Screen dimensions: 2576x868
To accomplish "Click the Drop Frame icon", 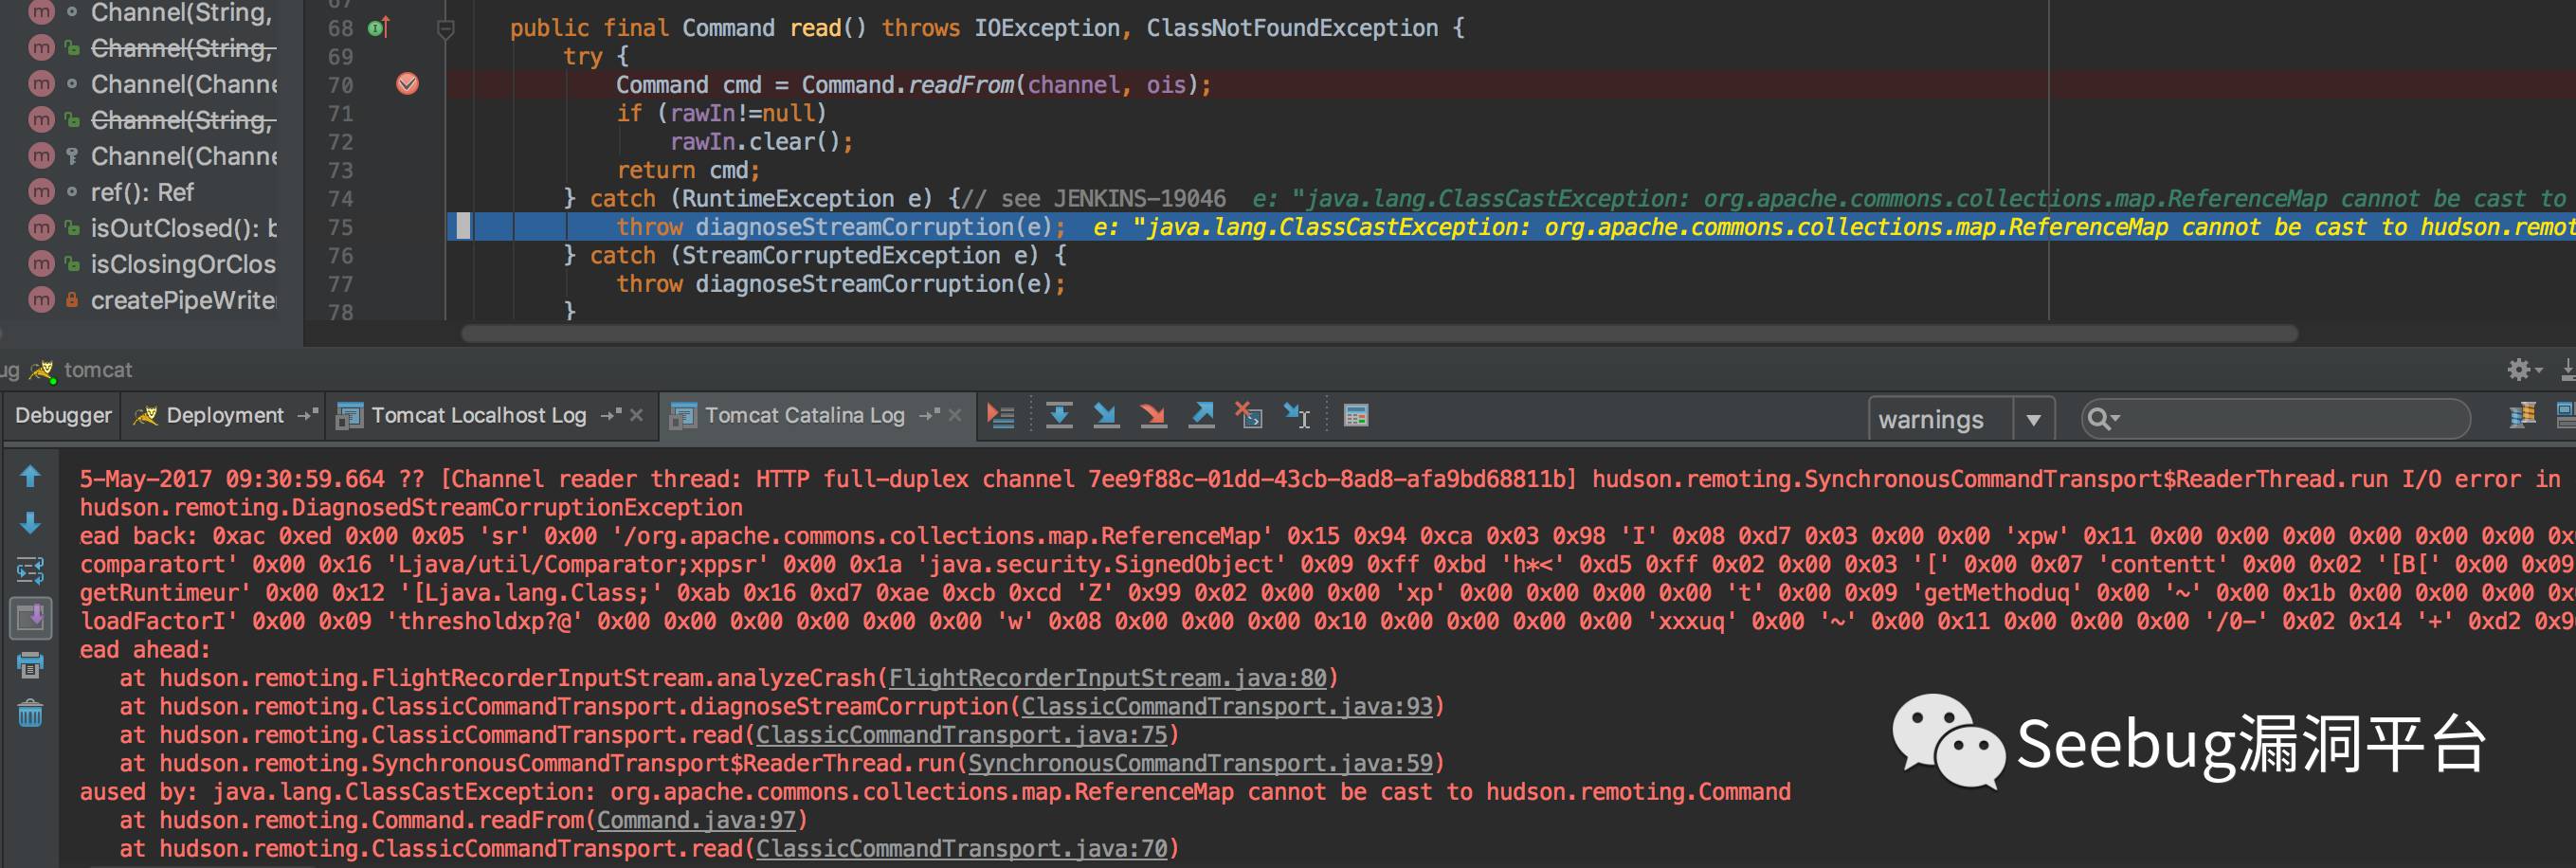I will pos(1249,415).
